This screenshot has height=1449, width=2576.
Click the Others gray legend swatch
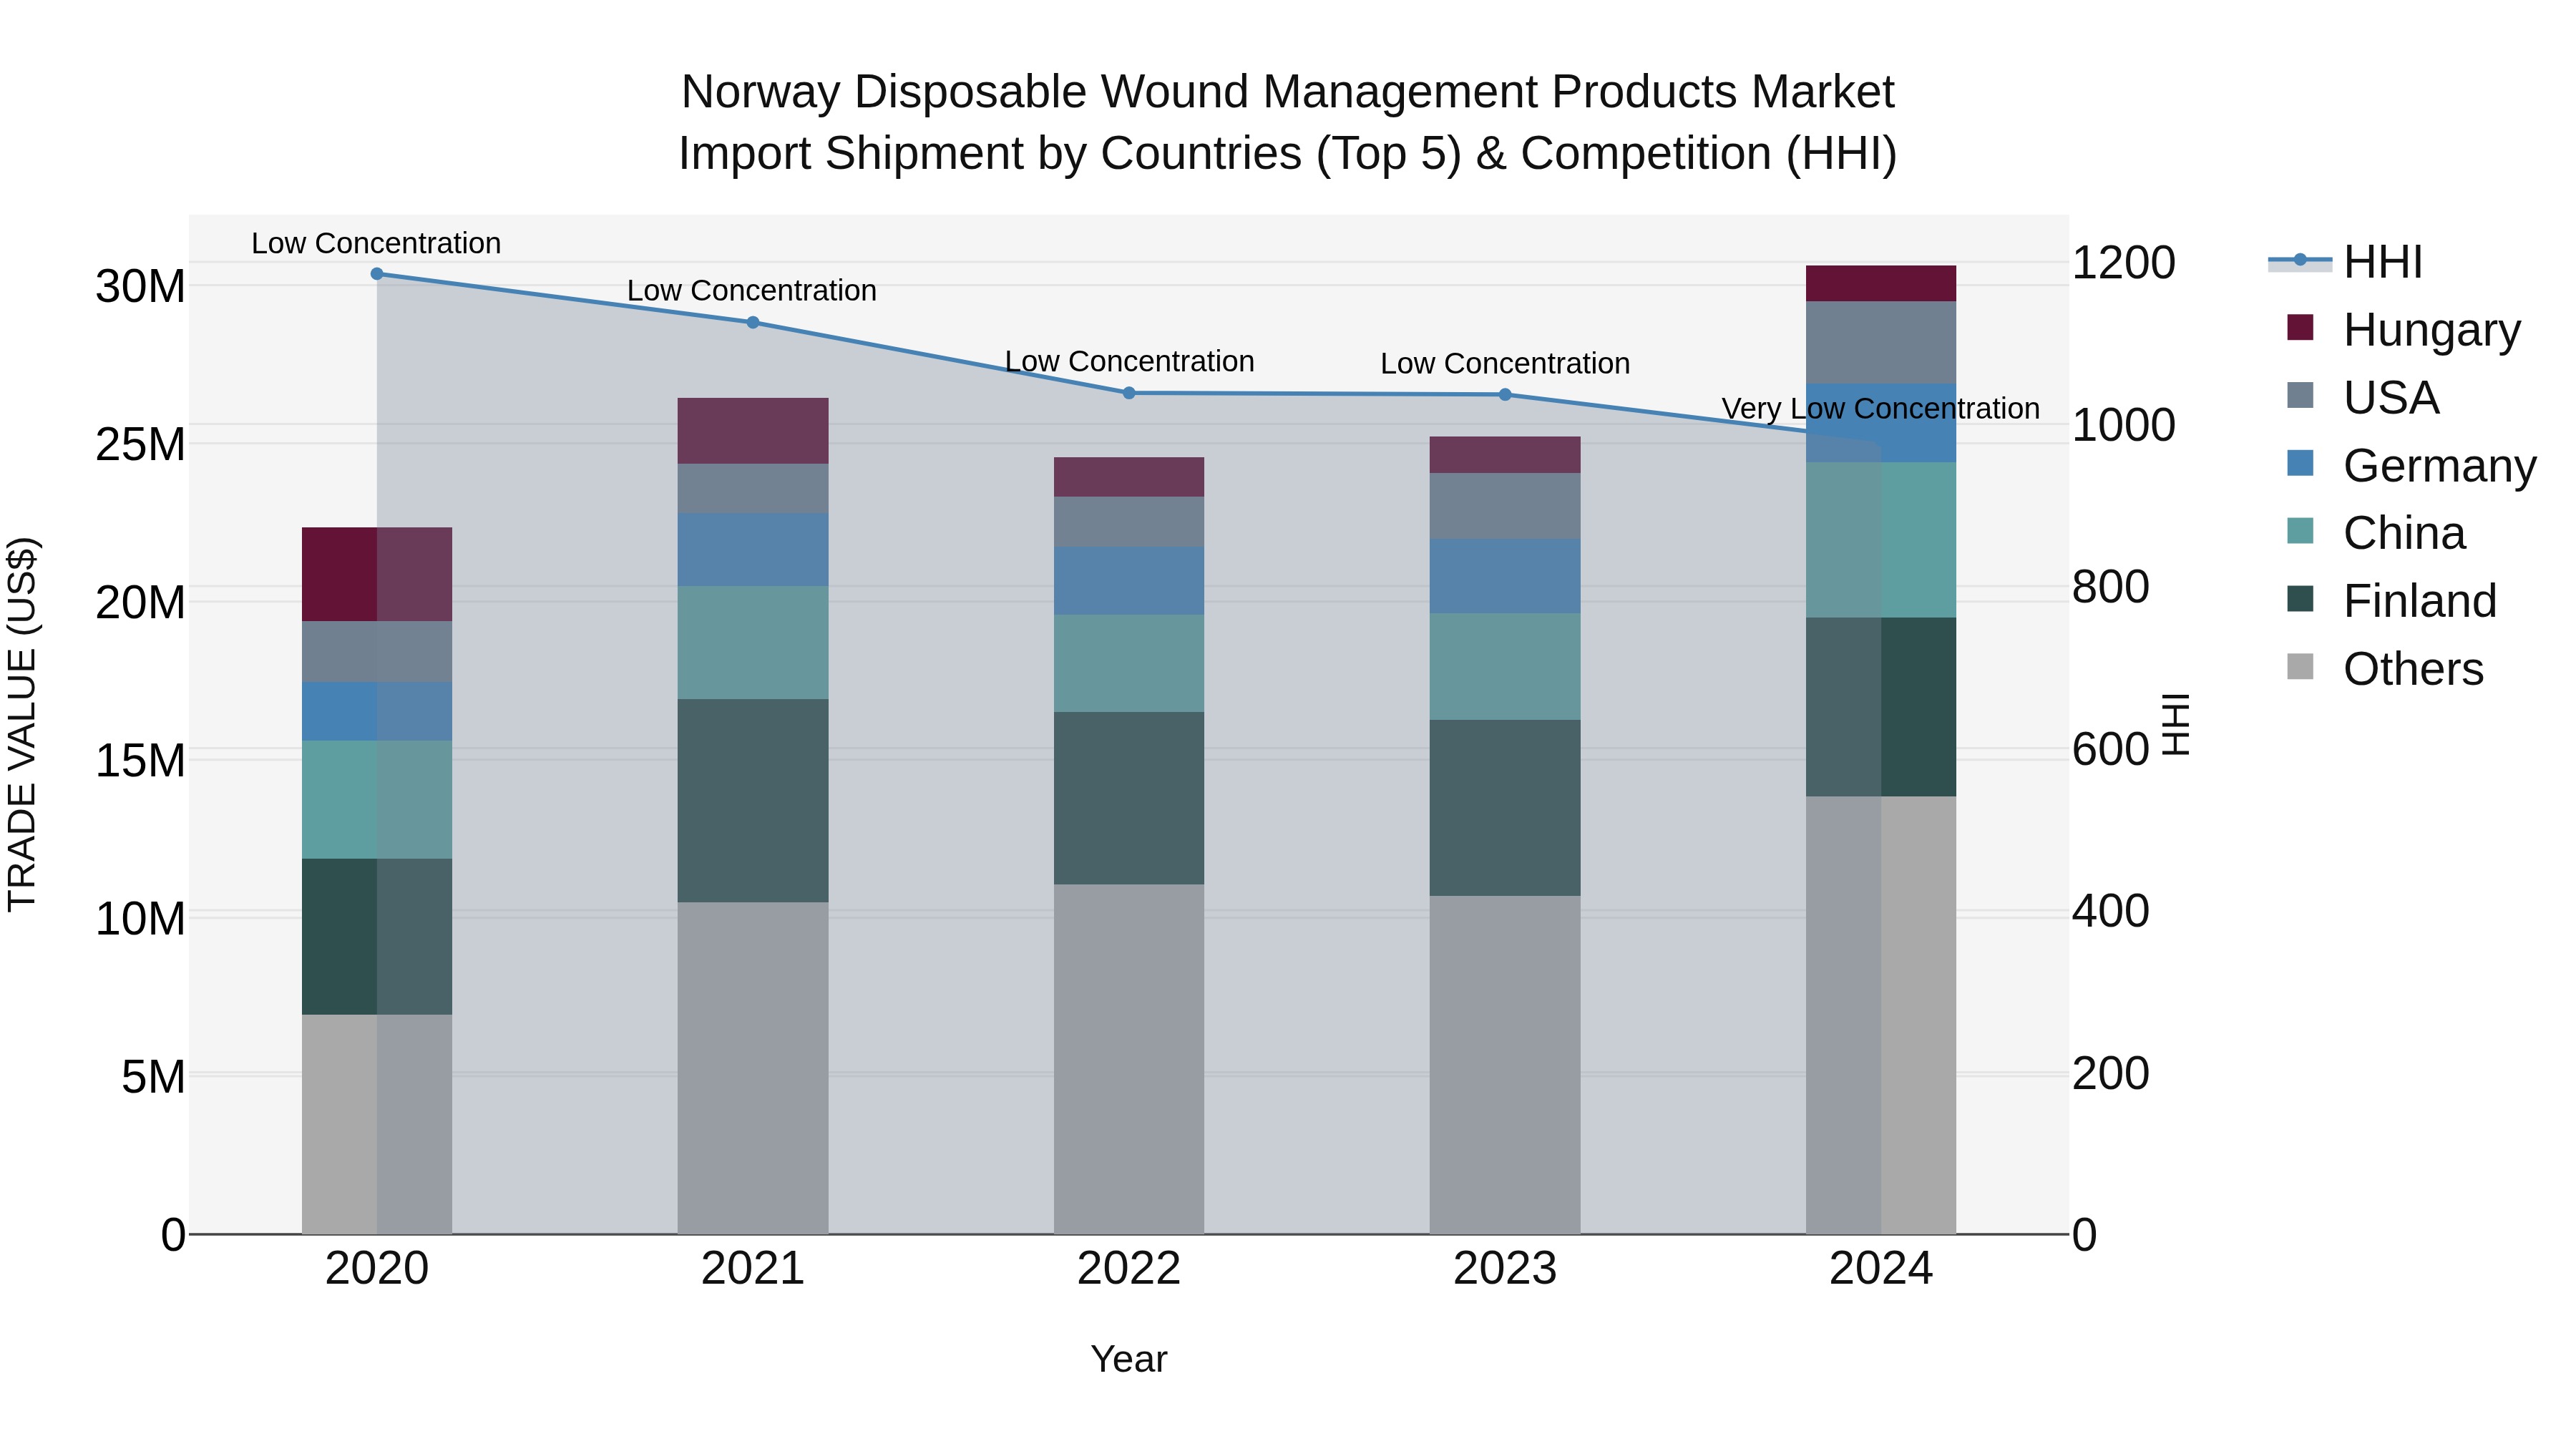[2300, 666]
